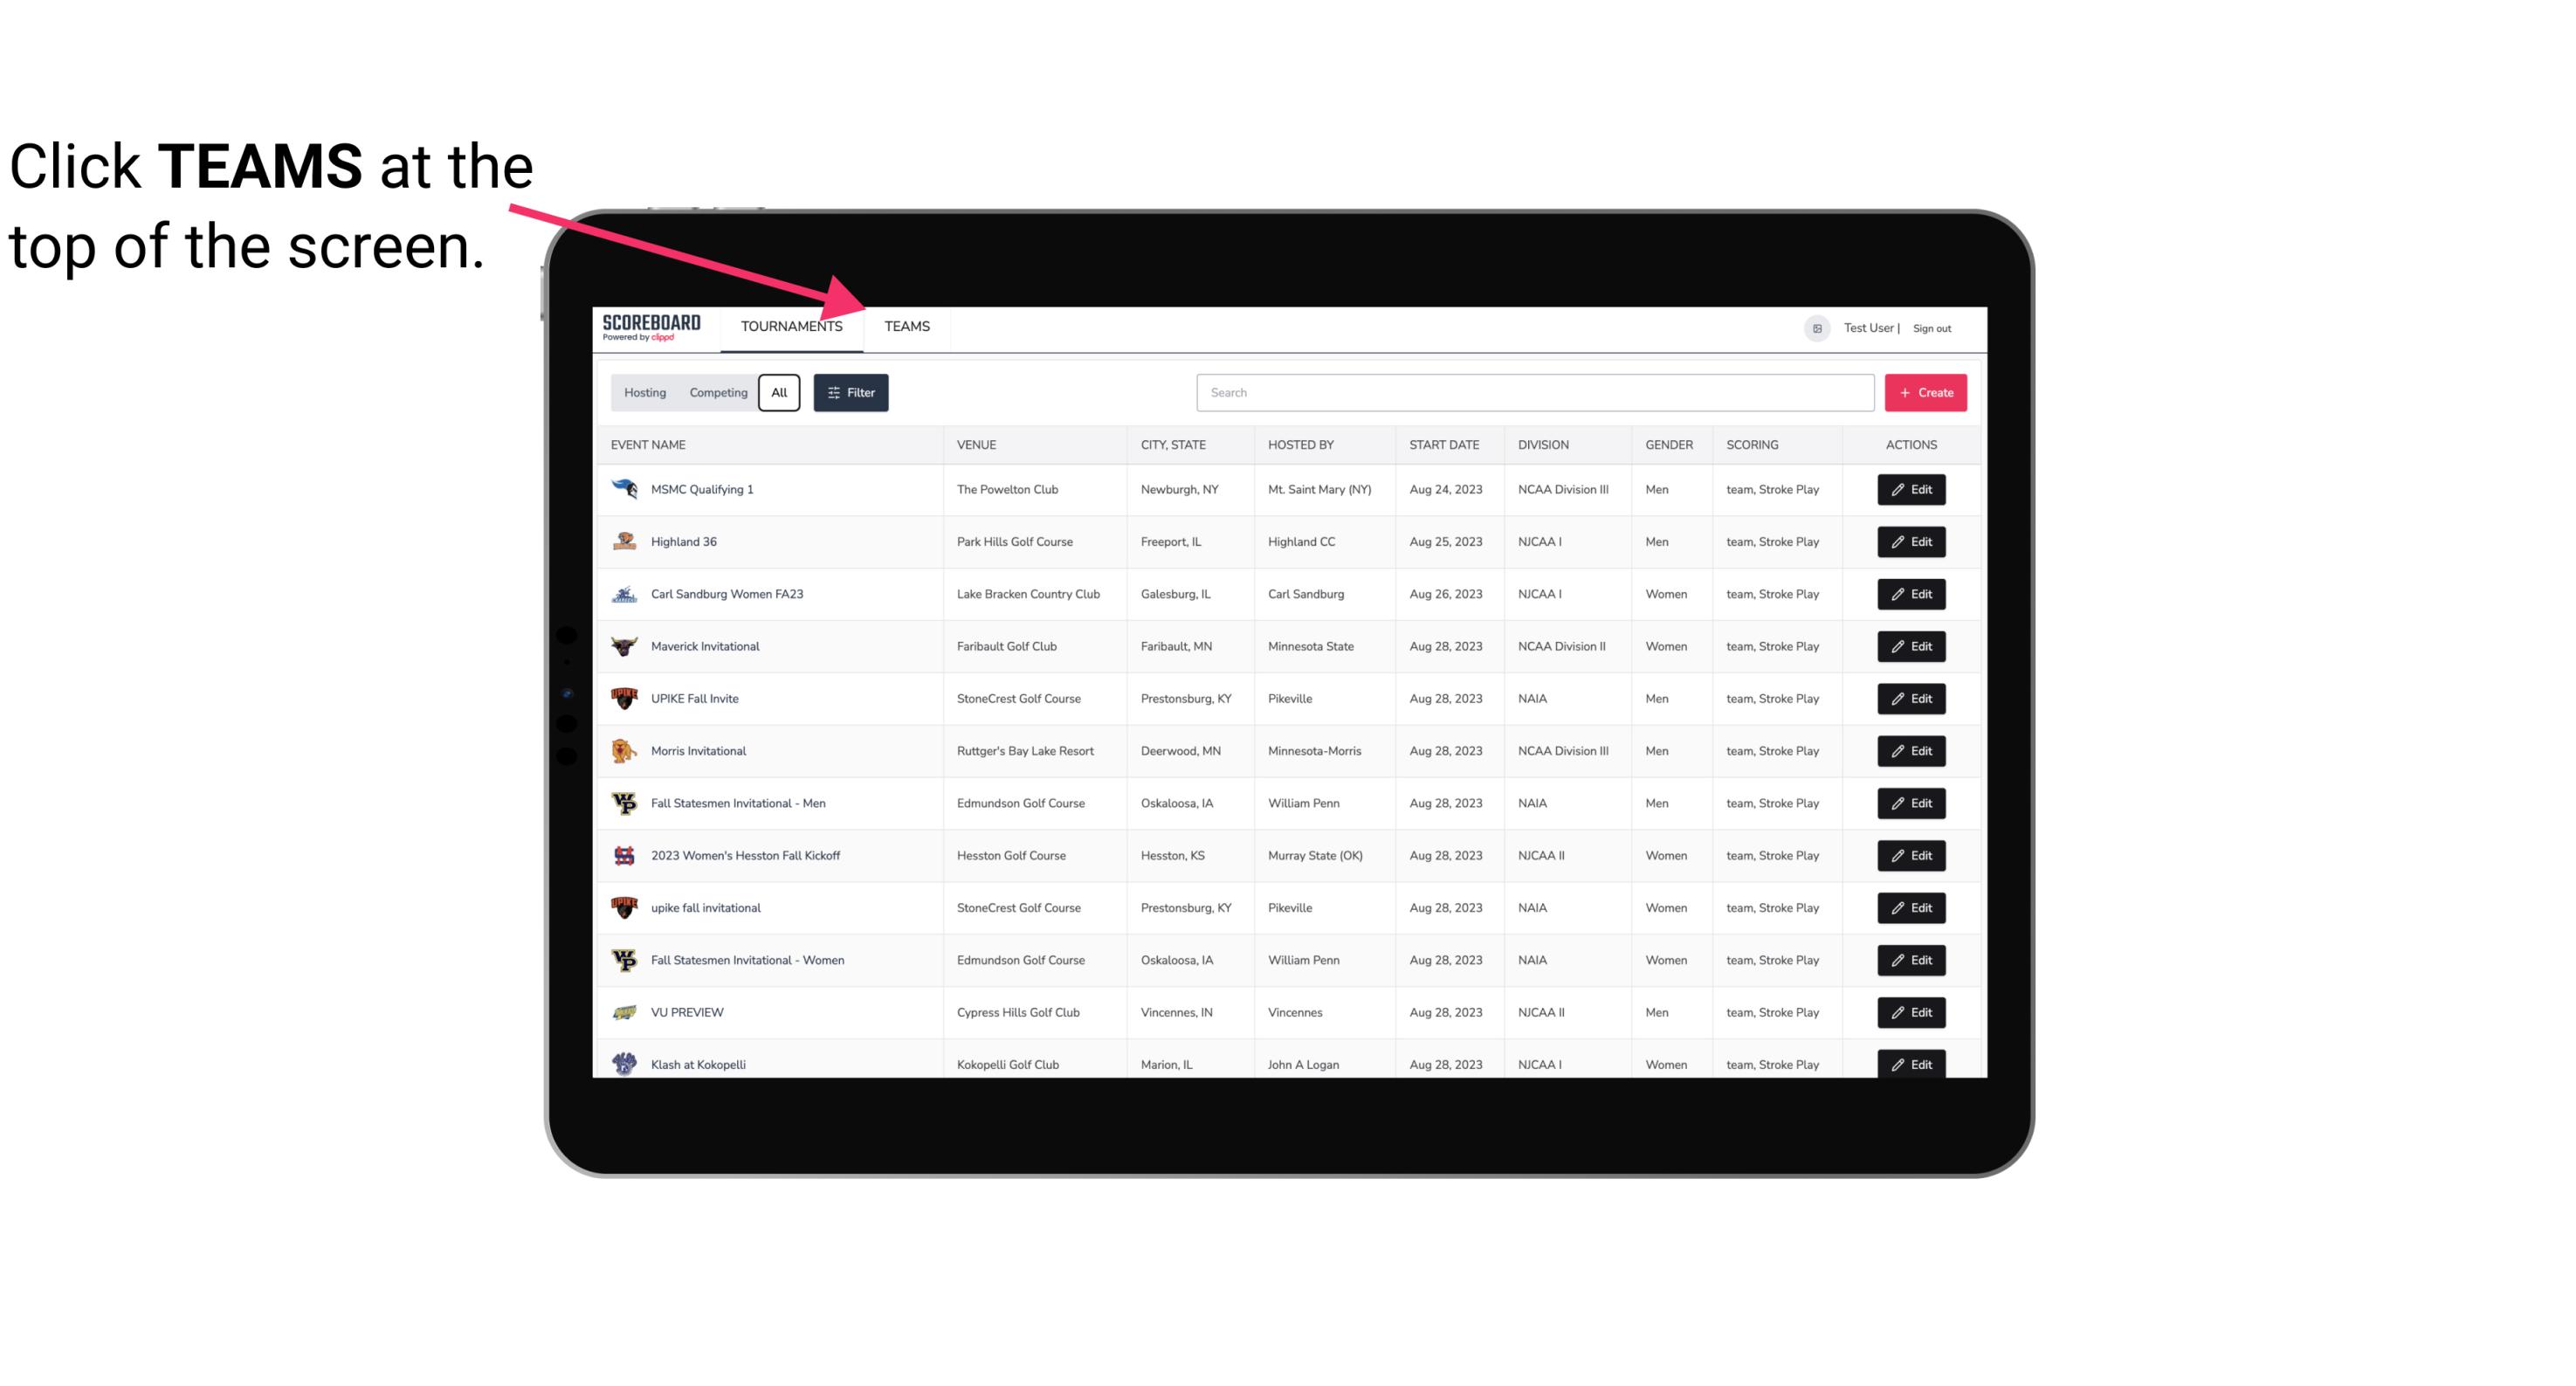2576x1386 pixels.
Task: Select the All filter toggle
Action: pos(780,393)
